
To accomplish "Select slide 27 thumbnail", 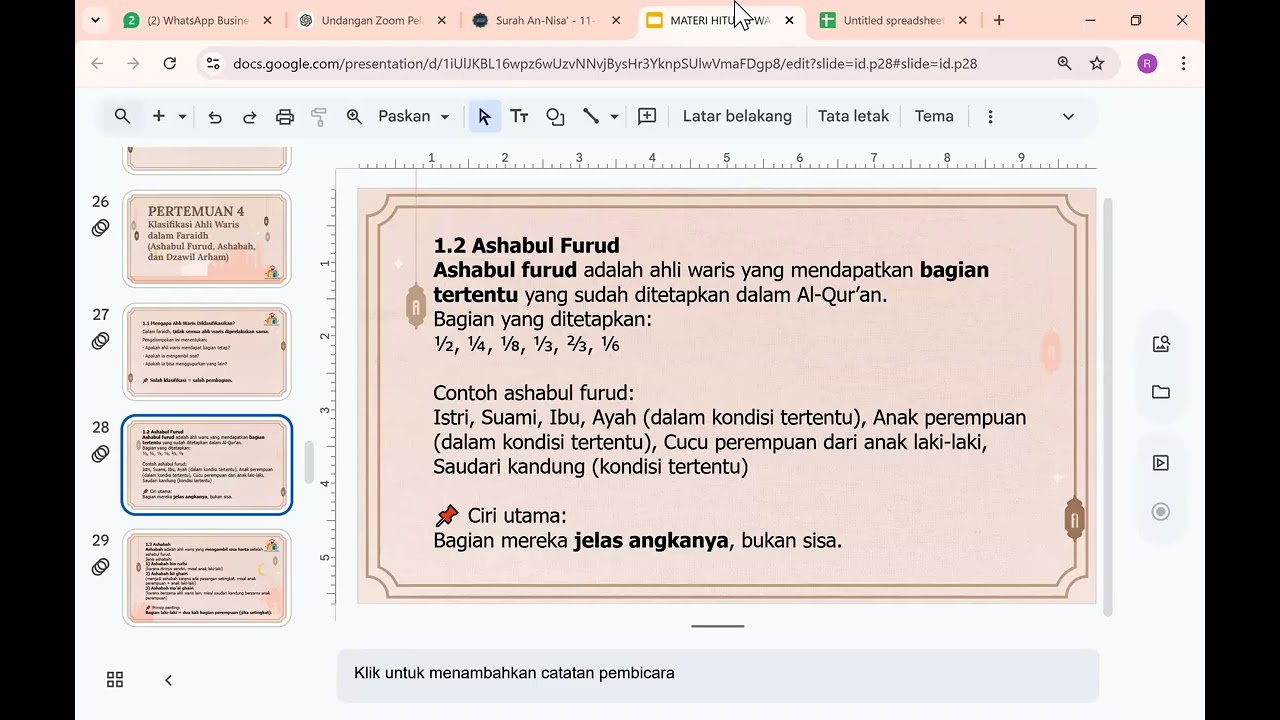I will pos(207,352).
